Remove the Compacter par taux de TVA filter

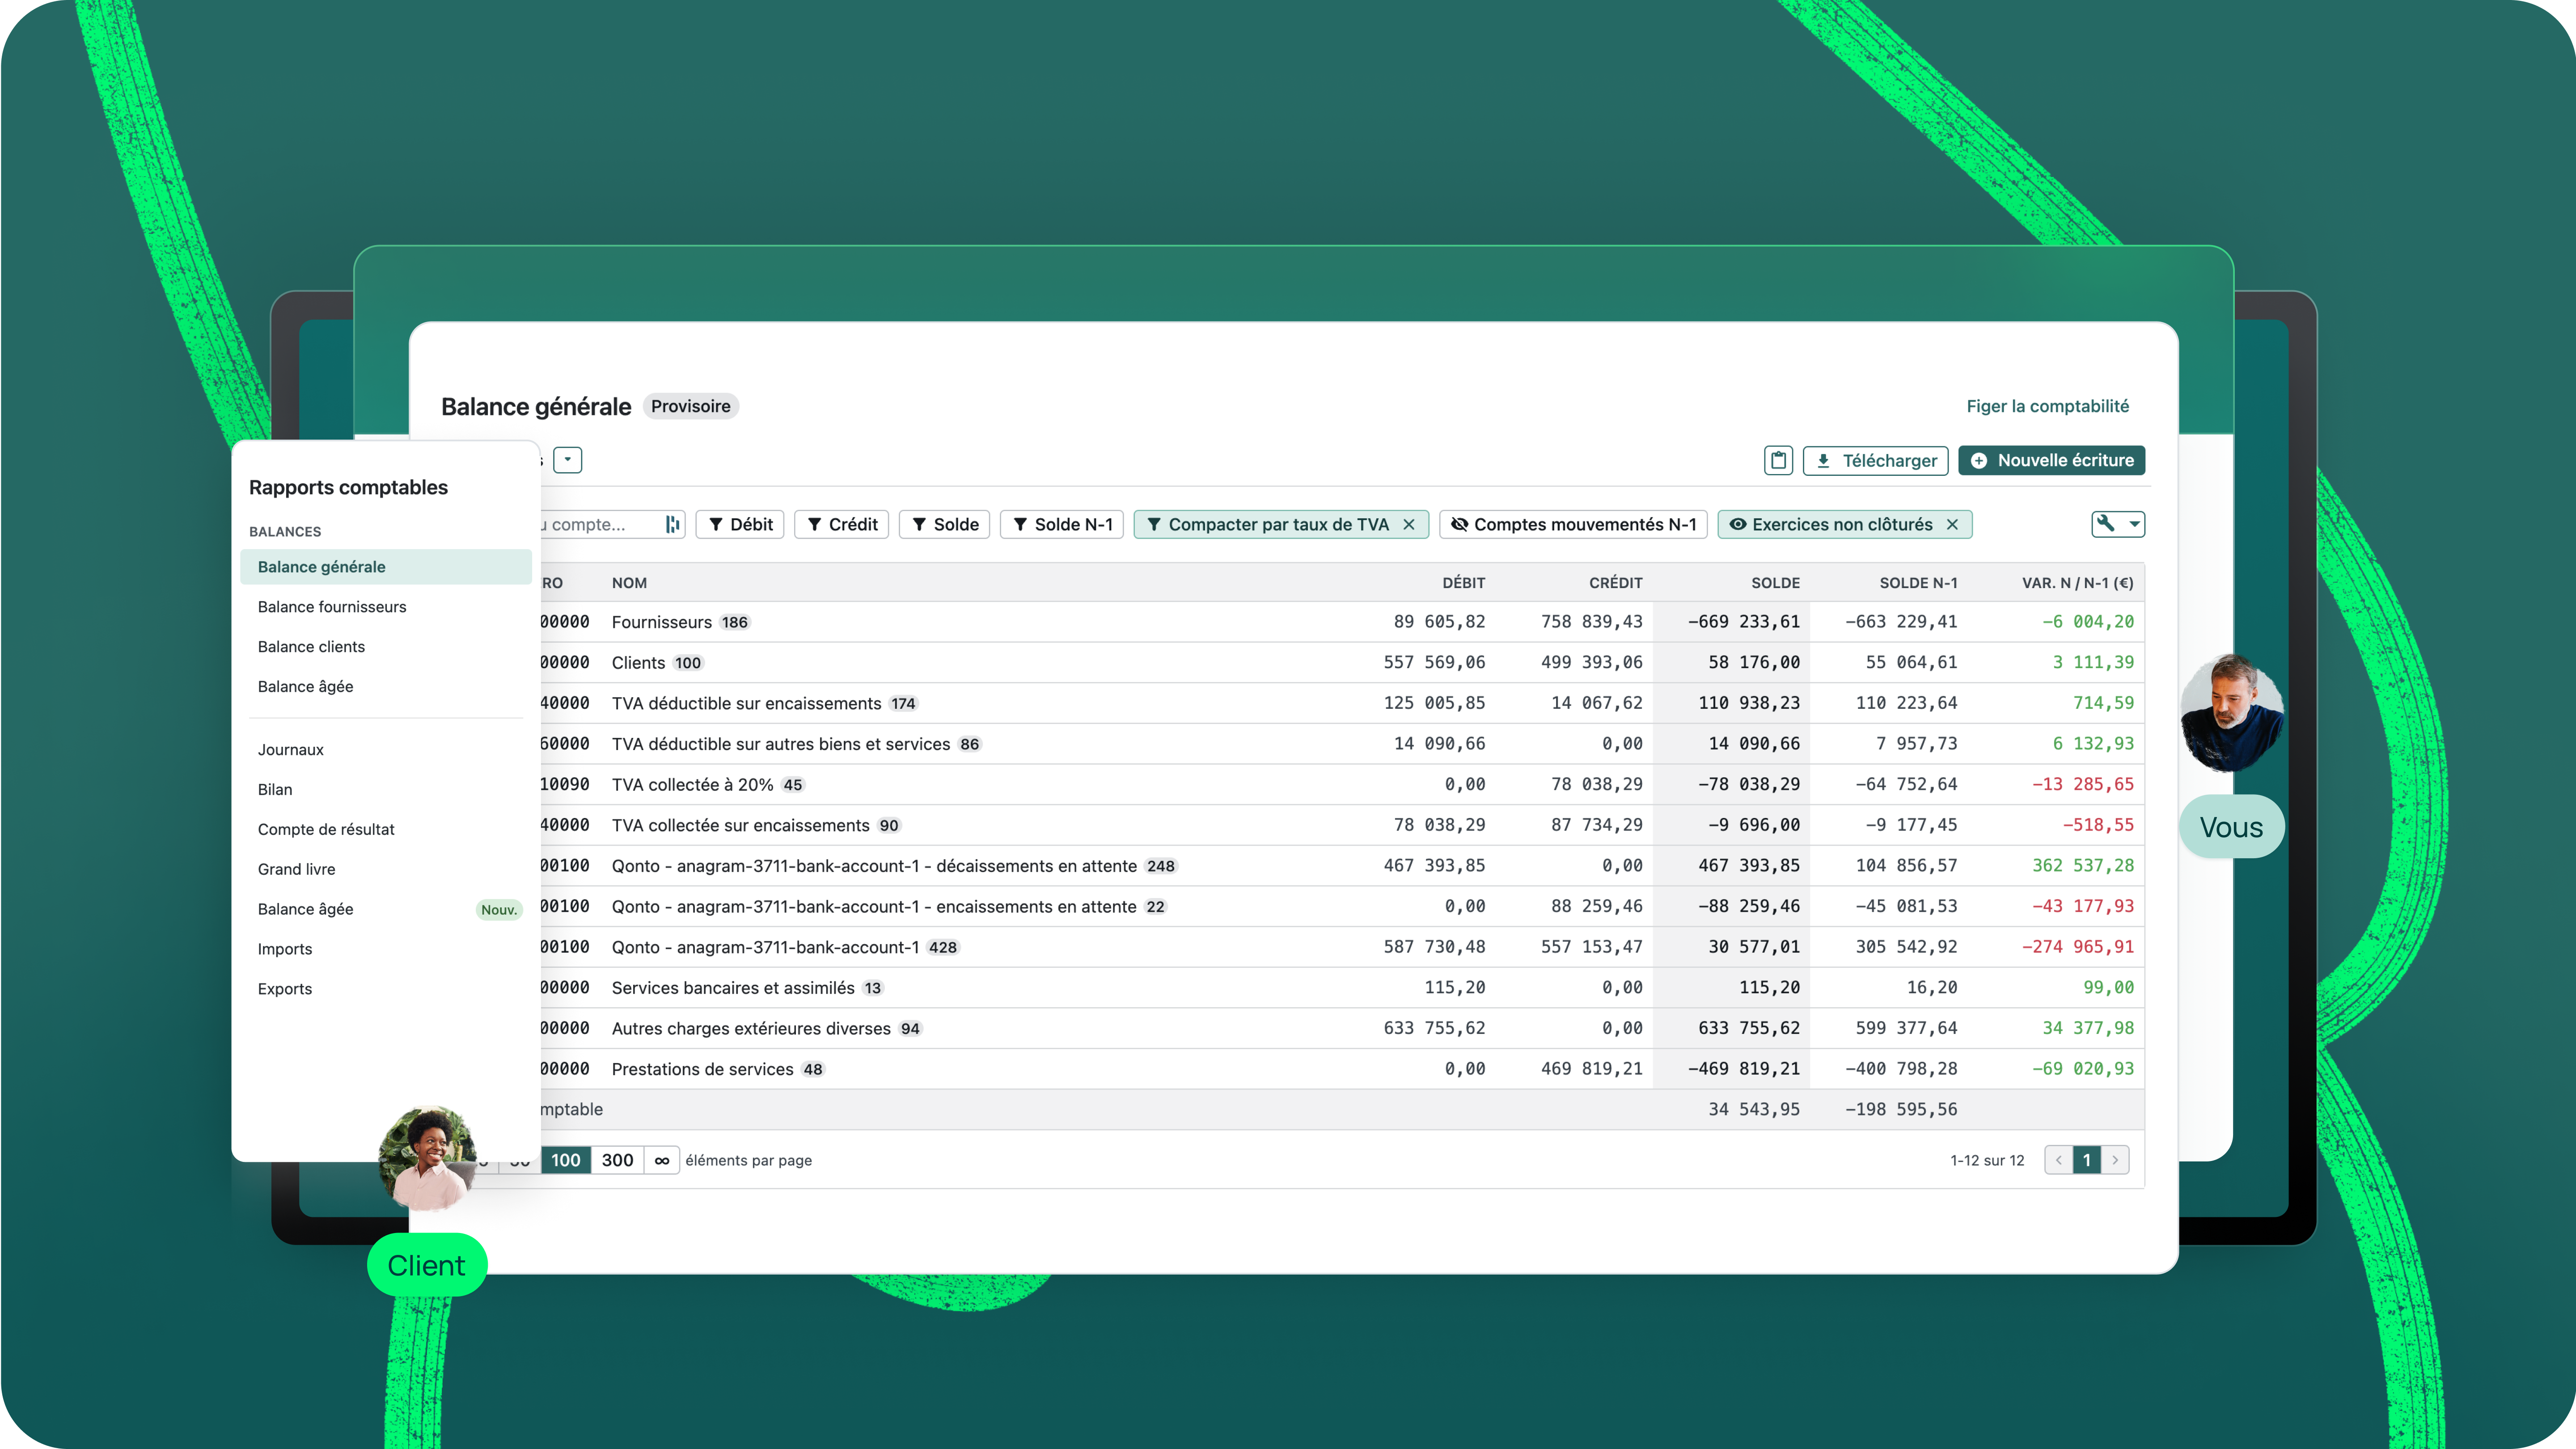[x=1409, y=524]
